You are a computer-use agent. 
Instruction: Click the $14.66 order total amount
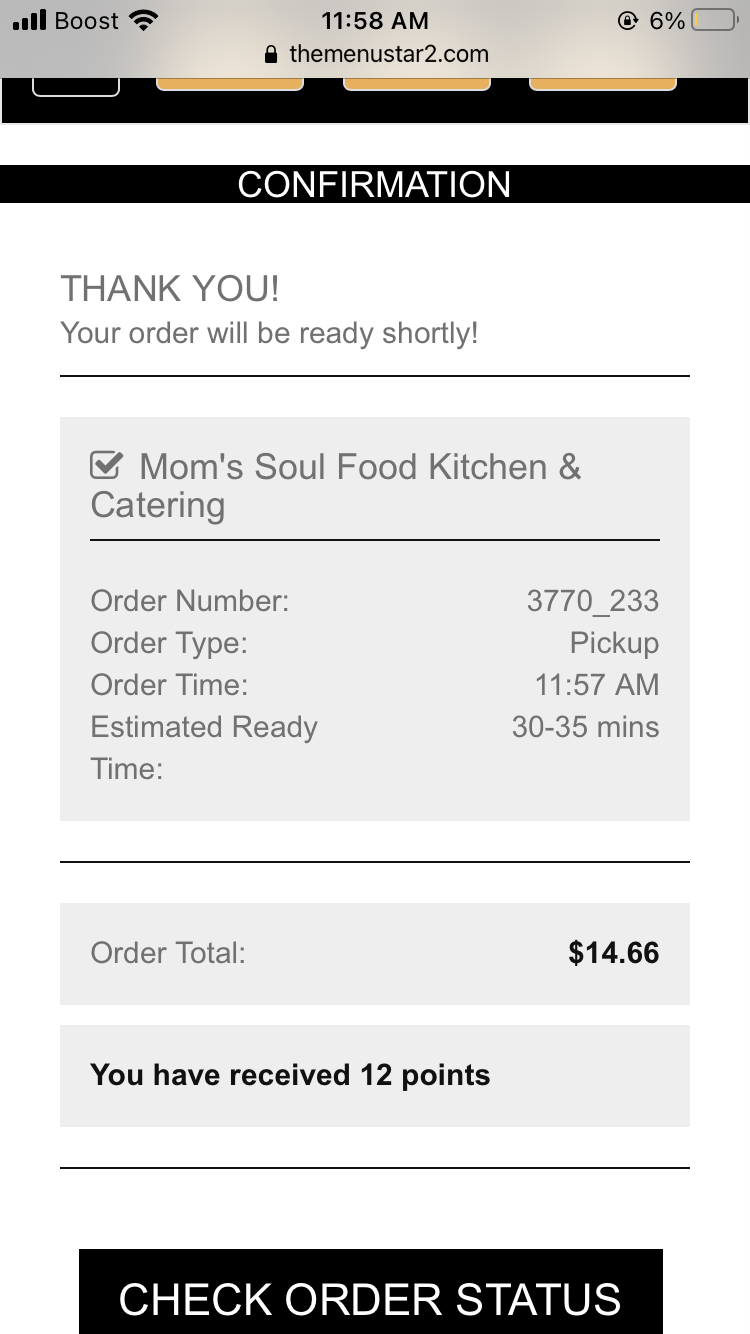tap(613, 953)
